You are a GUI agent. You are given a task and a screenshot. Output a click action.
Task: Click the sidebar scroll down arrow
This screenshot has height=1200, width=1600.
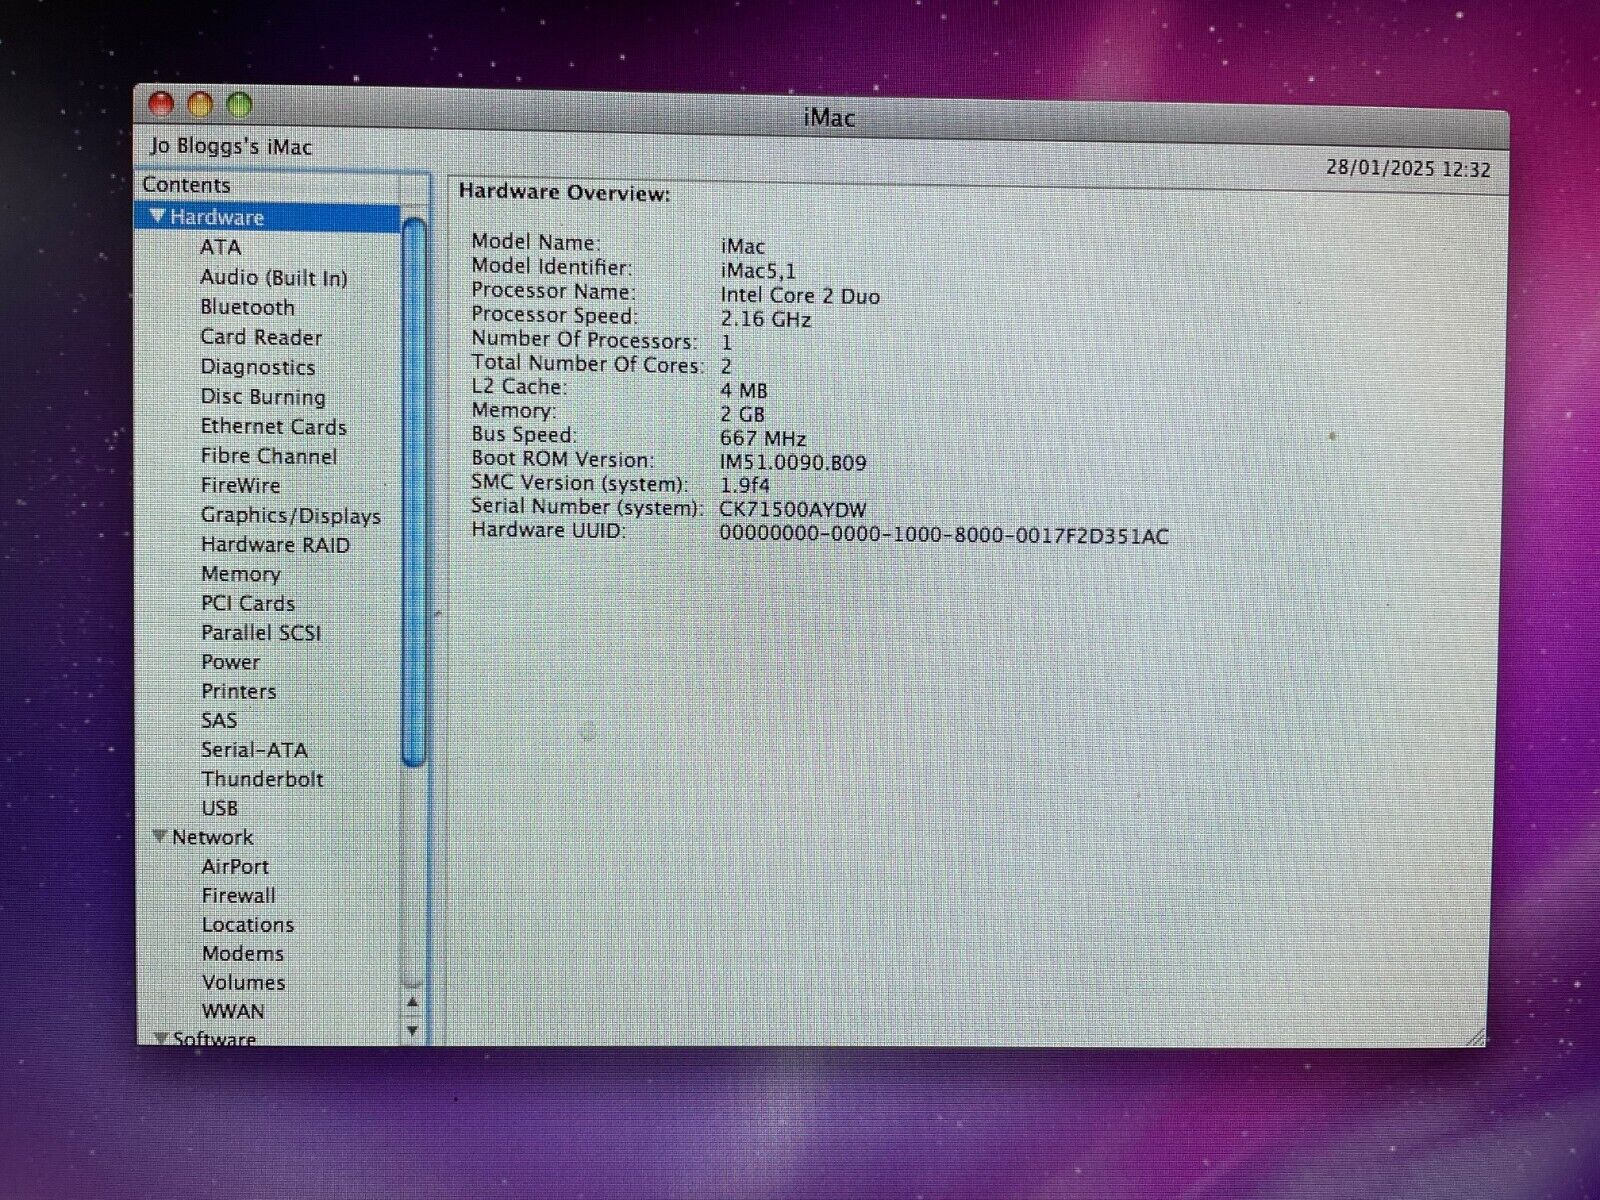pyautogui.click(x=412, y=1030)
